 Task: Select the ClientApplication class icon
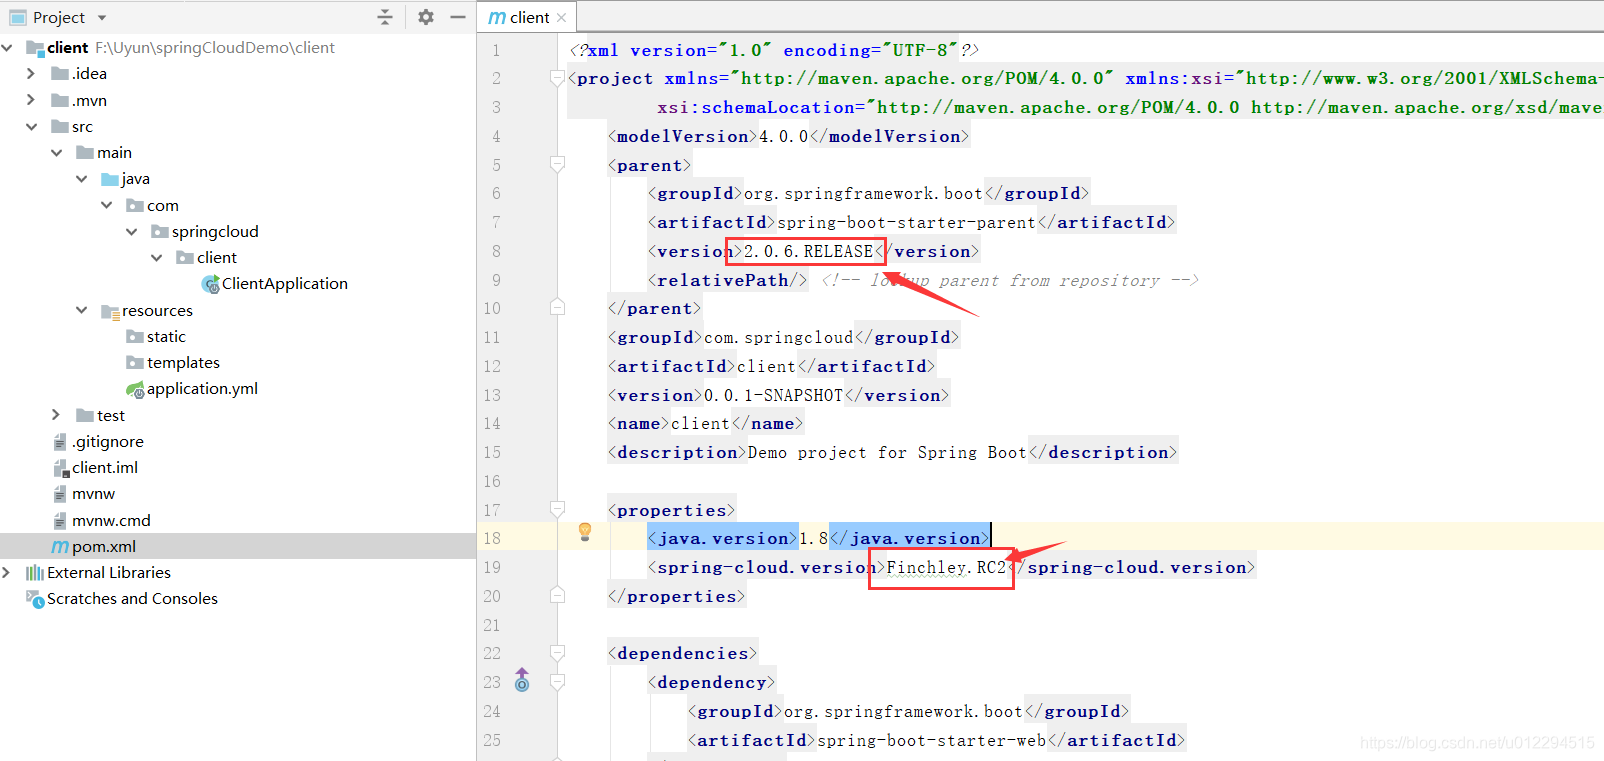pos(210,284)
